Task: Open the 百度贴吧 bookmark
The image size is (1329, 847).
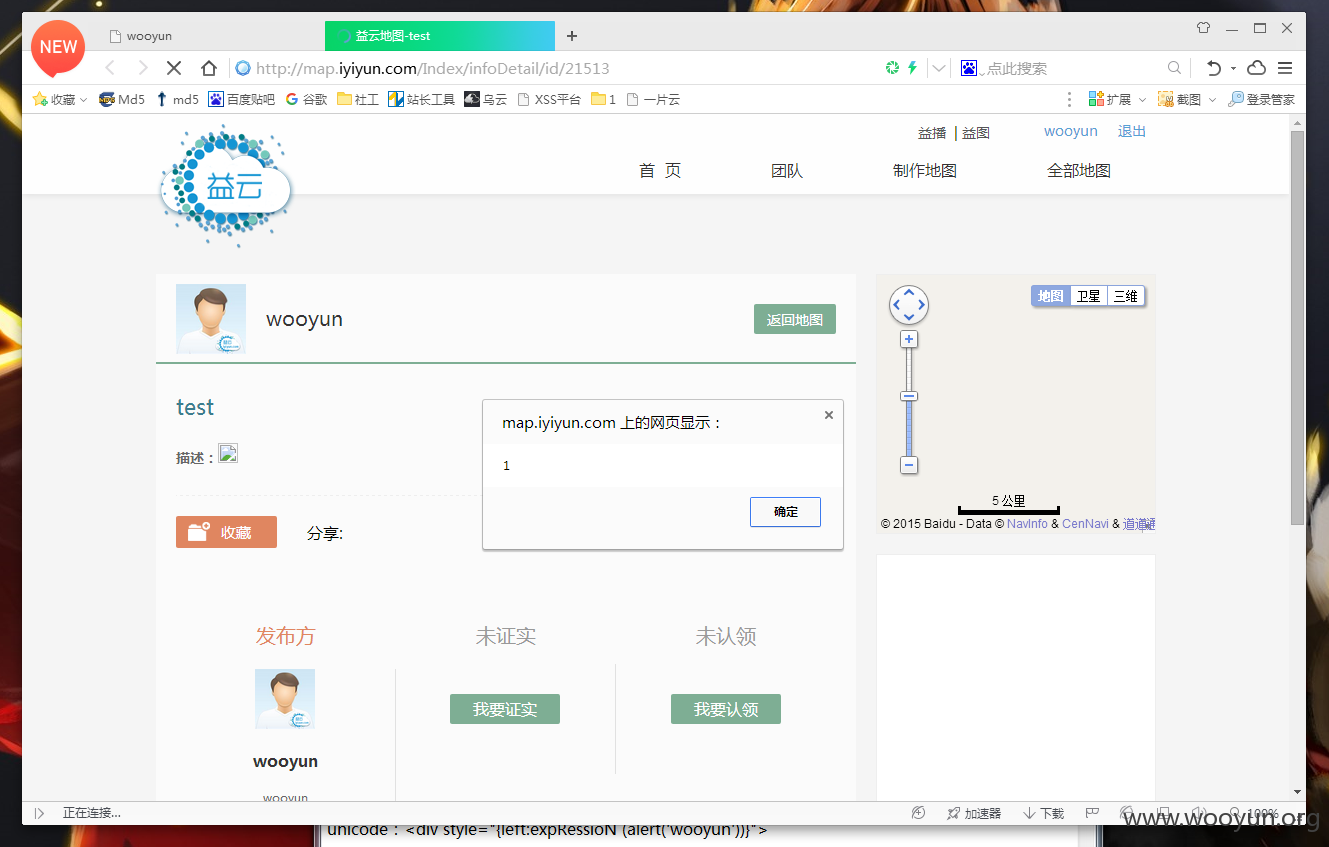Action: [241, 99]
